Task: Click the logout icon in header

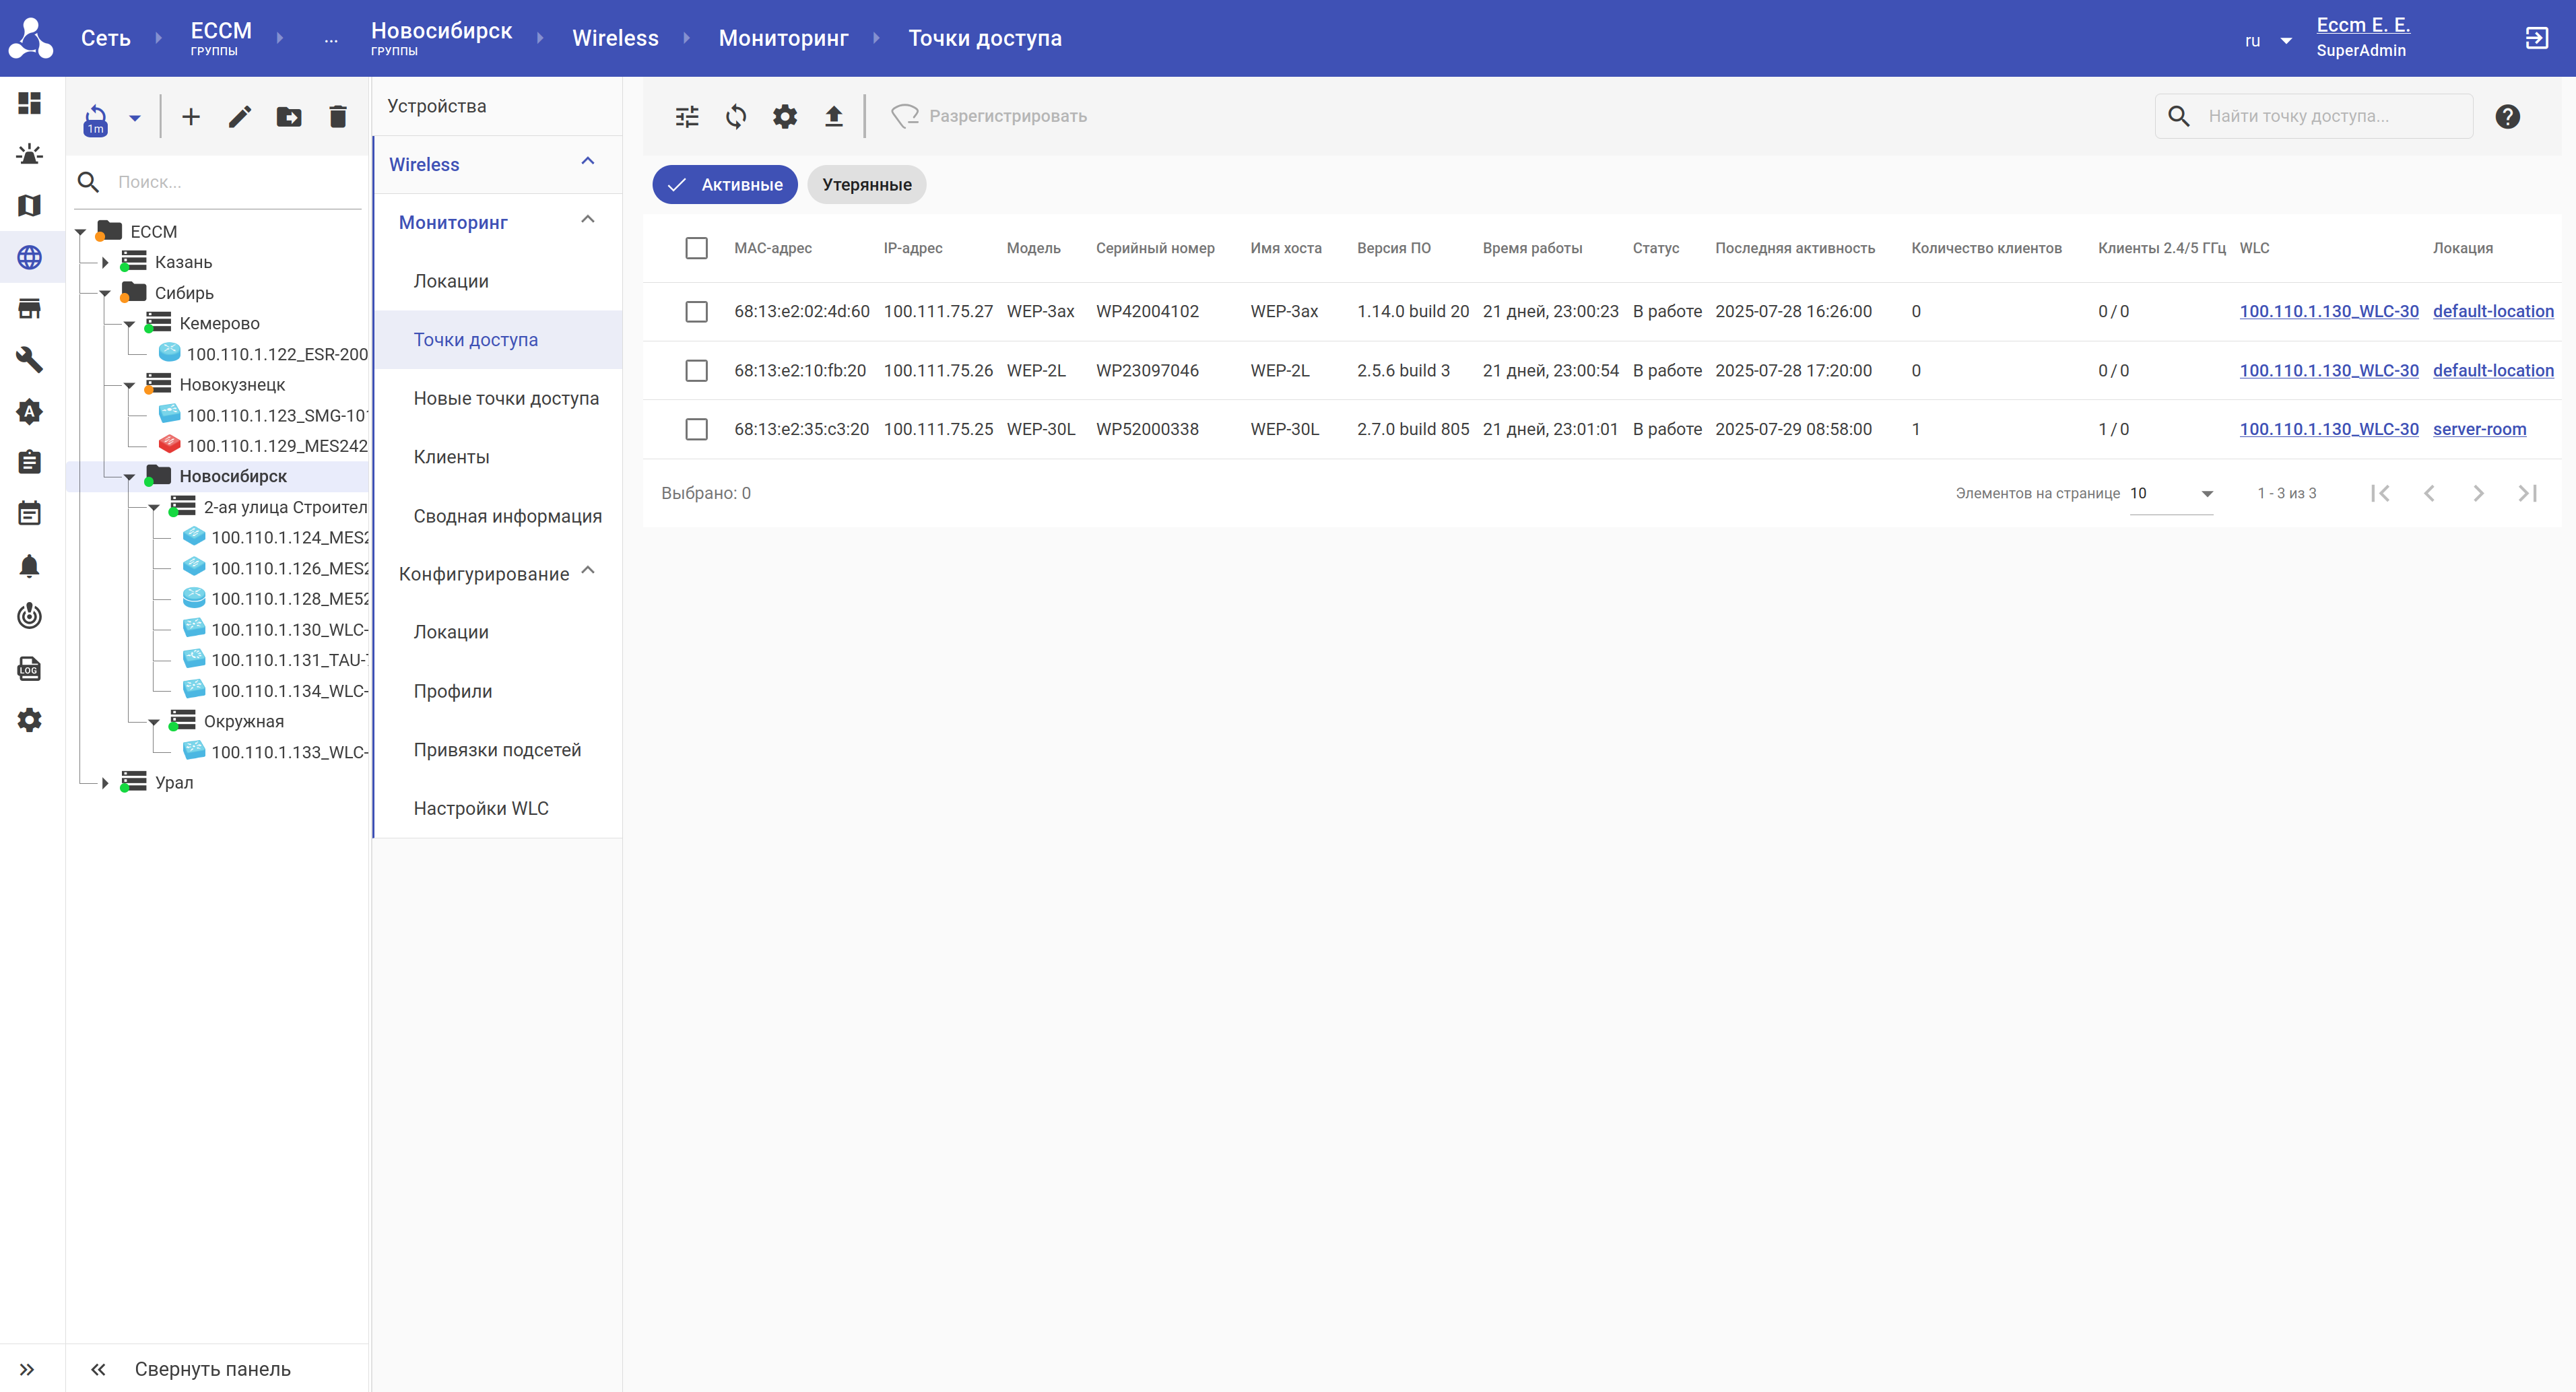Action: point(2536,38)
